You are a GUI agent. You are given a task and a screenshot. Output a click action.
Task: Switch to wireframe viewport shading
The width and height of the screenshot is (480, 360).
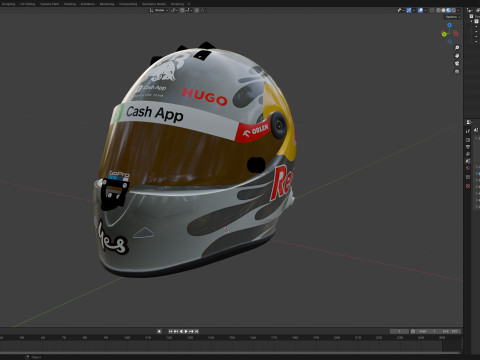(x=438, y=10)
